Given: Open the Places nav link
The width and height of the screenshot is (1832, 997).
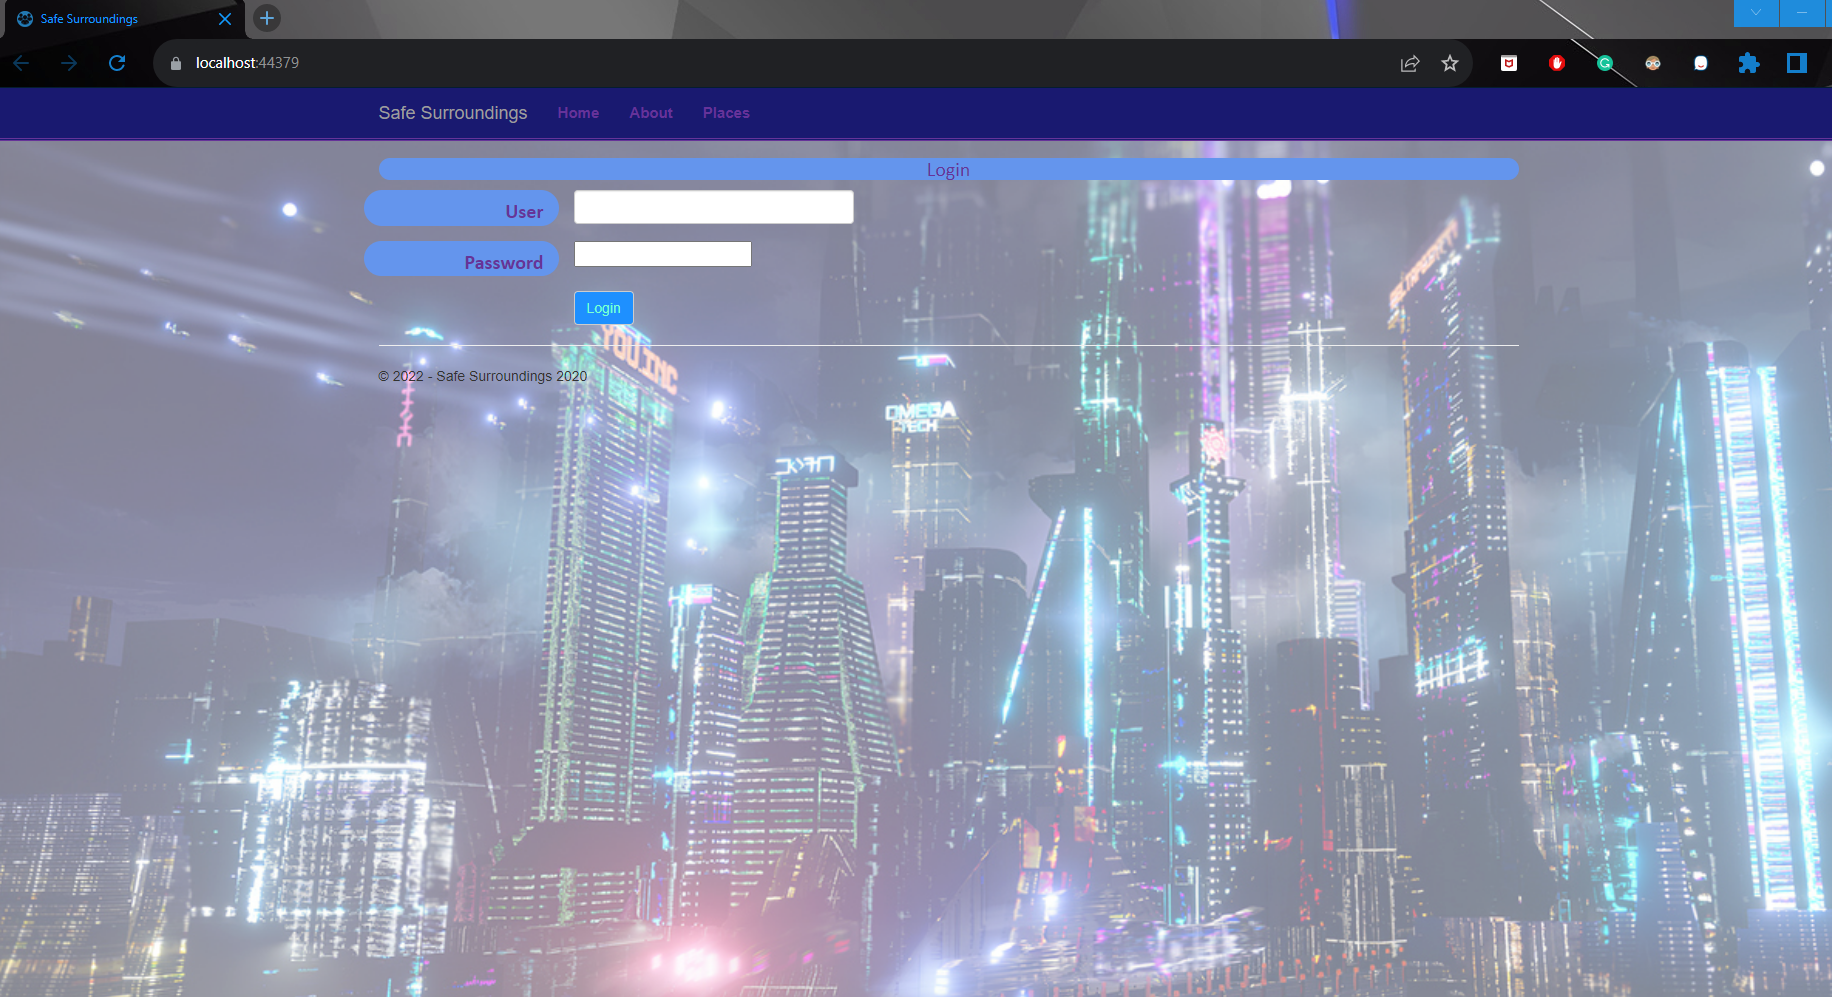Looking at the screenshot, I should (726, 113).
